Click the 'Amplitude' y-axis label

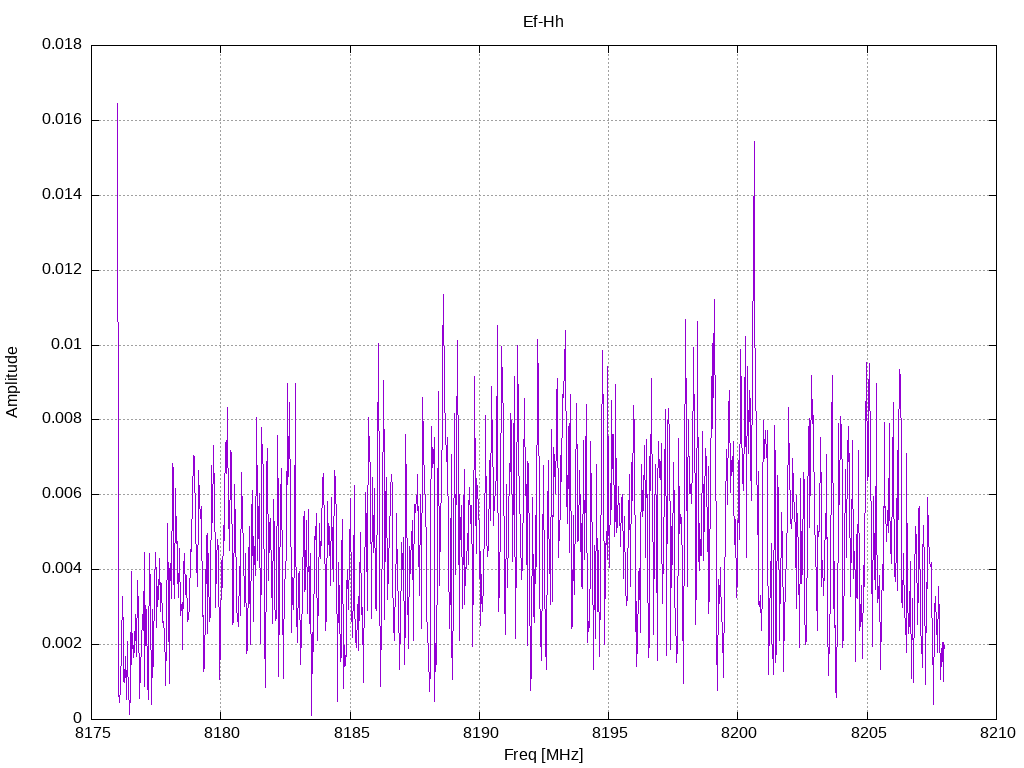[x=12, y=382]
